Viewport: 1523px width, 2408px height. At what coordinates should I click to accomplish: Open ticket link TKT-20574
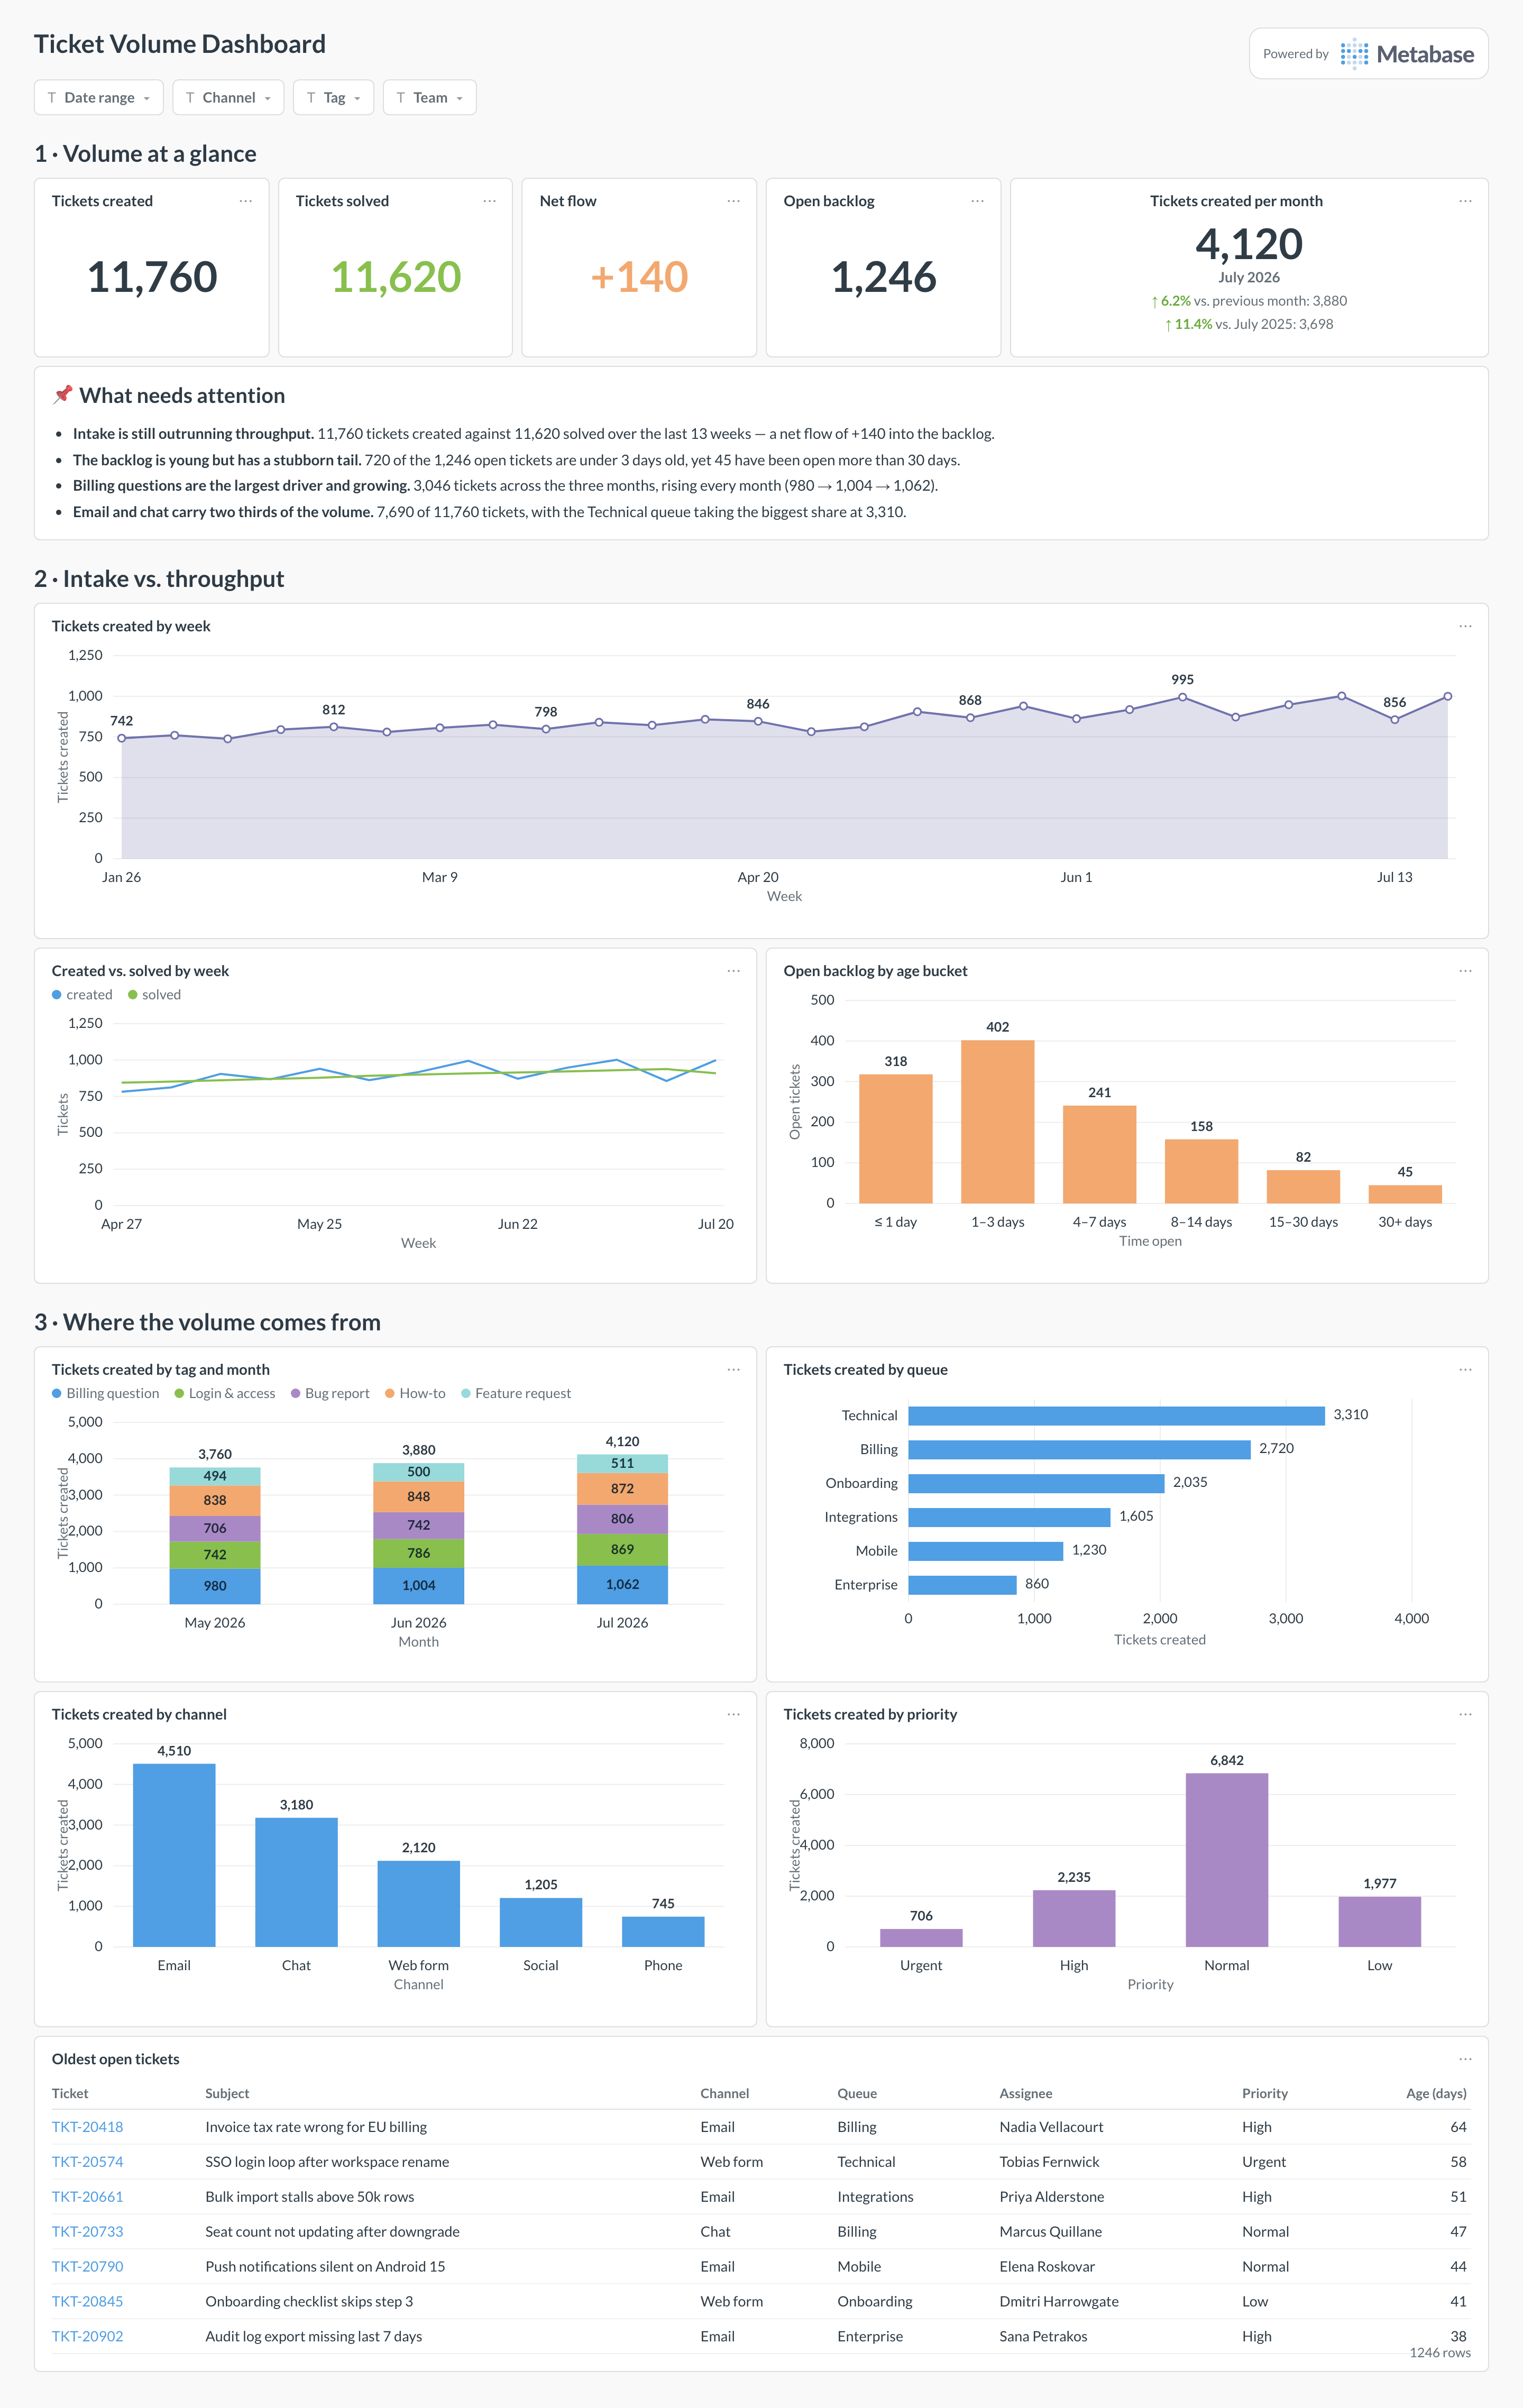tap(88, 2162)
